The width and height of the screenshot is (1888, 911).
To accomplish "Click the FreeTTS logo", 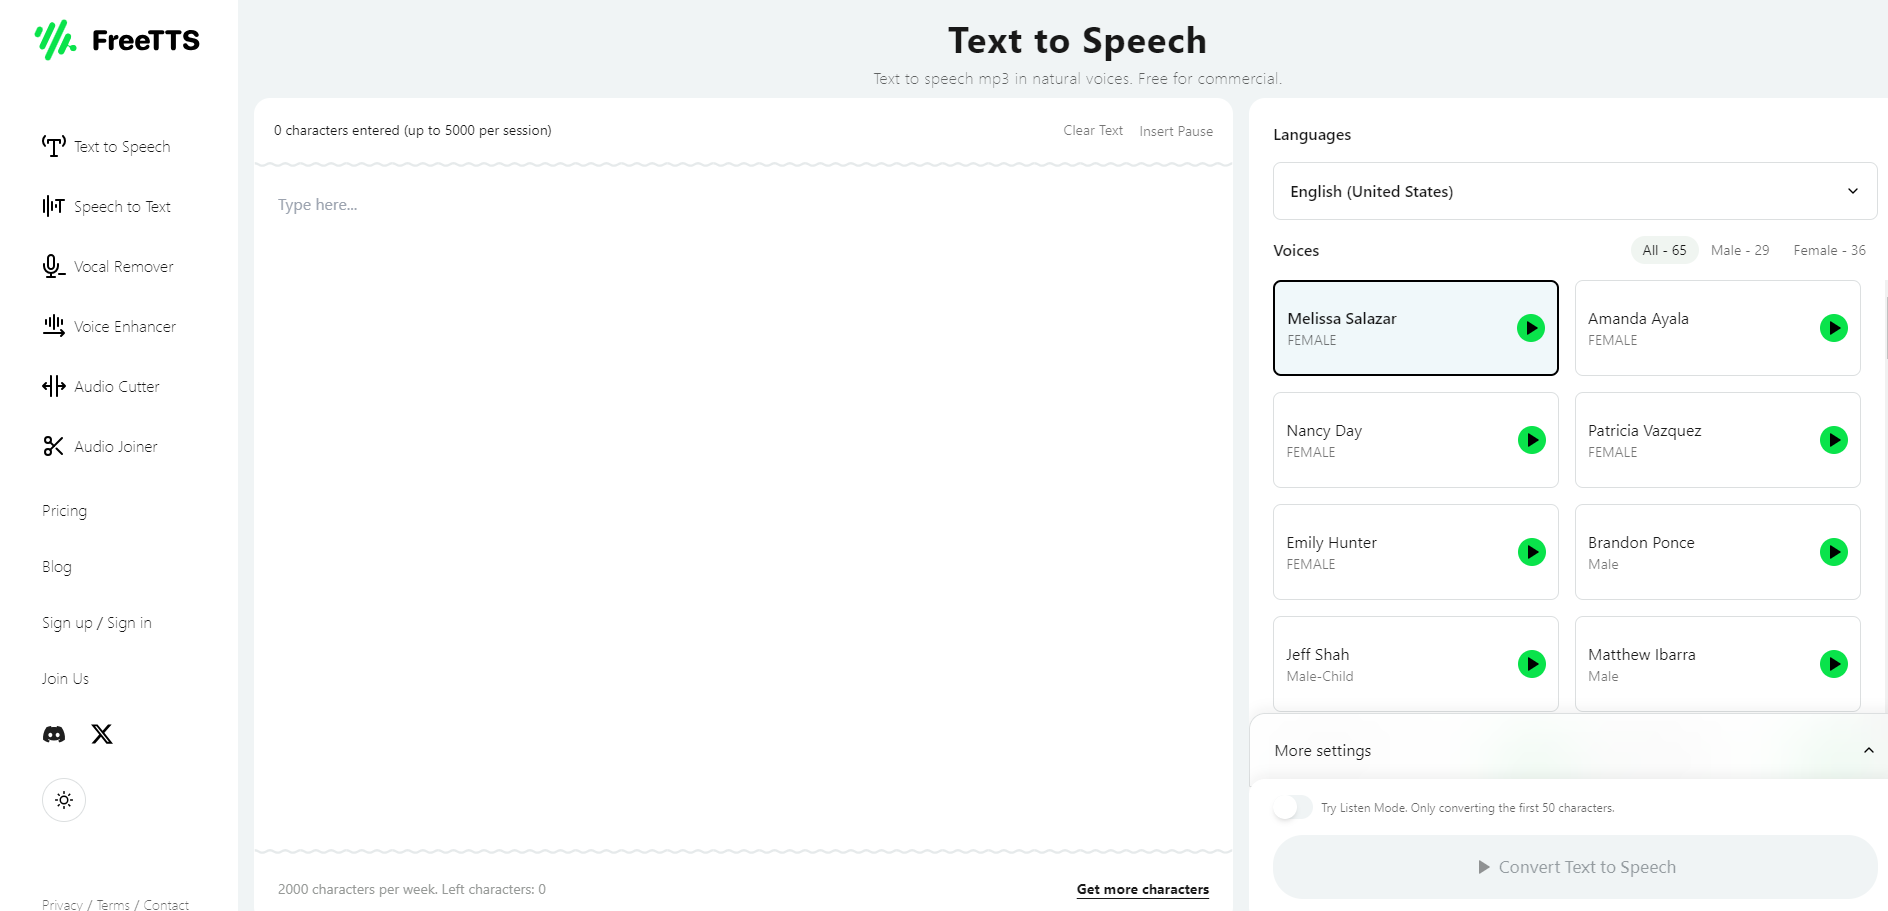I will coord(118,40).
